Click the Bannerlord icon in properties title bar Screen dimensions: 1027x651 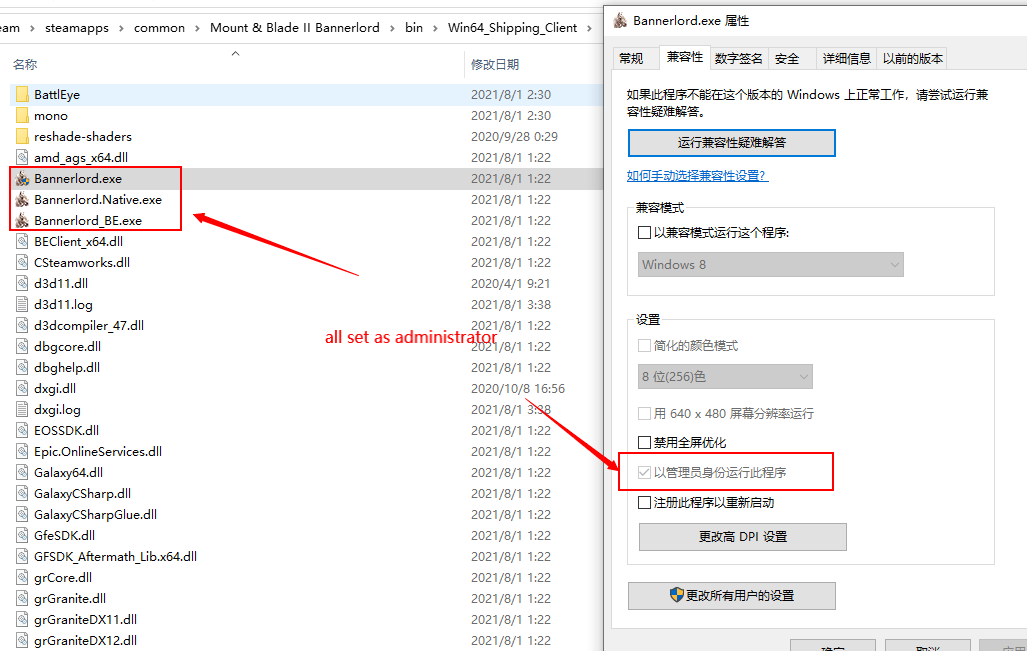coord(620,20)
